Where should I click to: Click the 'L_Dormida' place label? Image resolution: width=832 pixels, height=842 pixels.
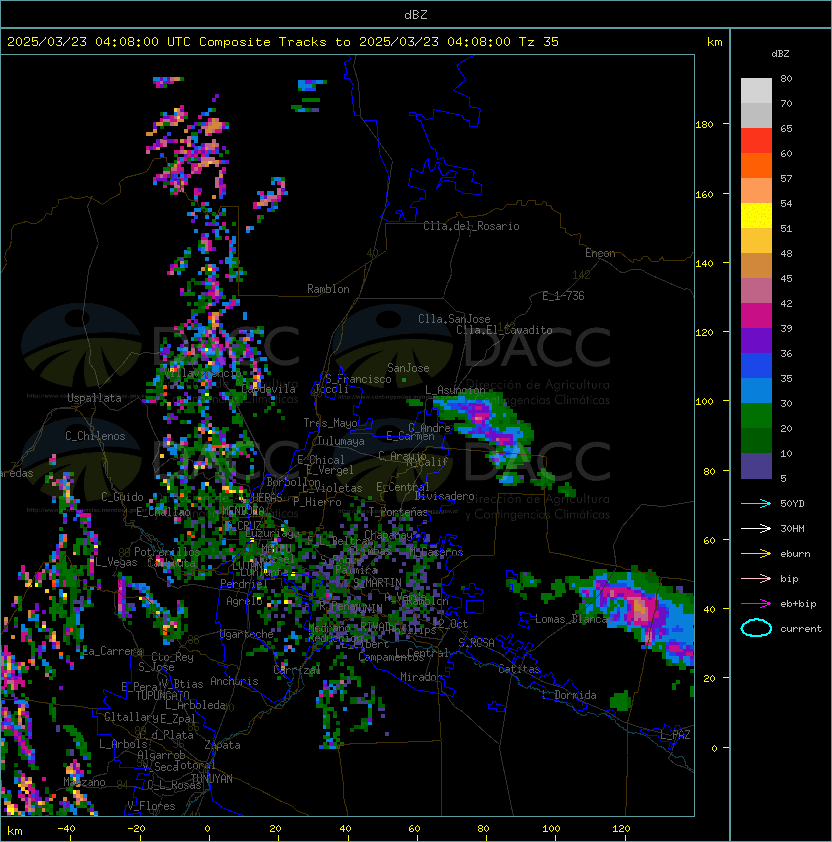click(x=569, y=695)
